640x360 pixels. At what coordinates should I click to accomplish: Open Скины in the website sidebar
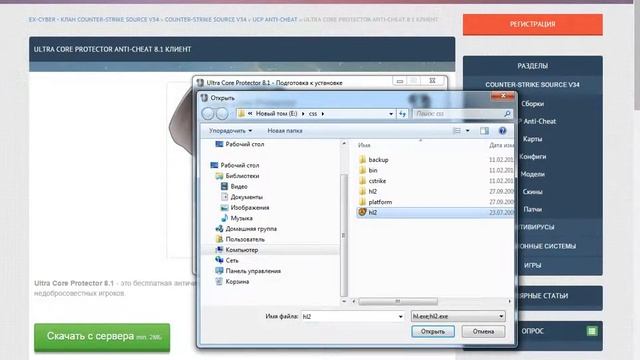pyautogui.click(x=533, y=191)
